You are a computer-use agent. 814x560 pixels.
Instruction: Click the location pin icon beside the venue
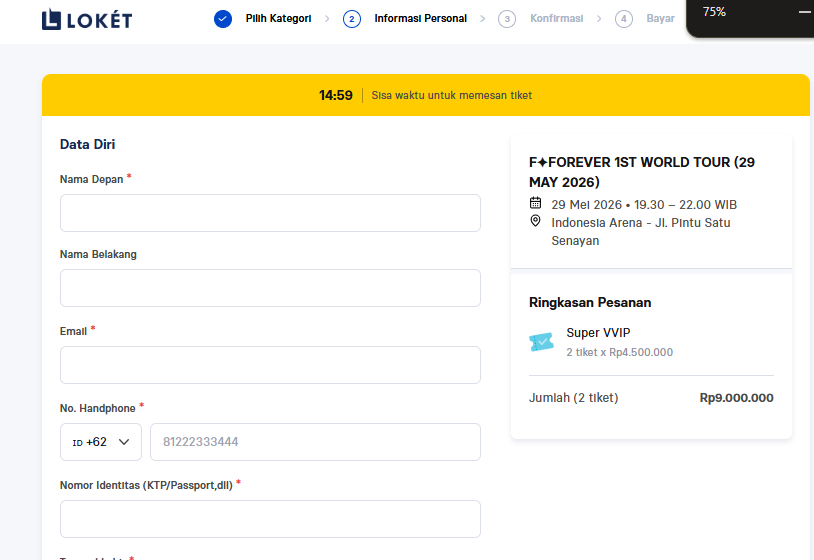click(535, 221)
